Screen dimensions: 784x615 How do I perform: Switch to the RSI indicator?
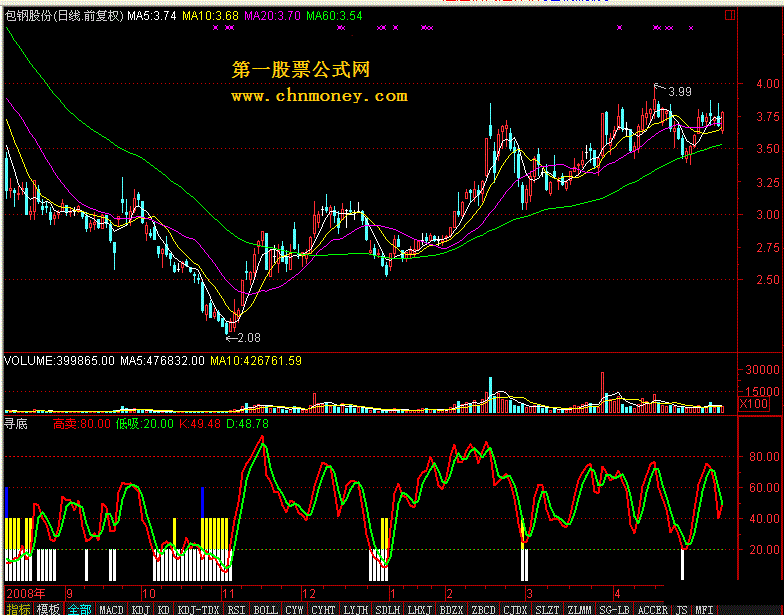click(x=236, y=609)
